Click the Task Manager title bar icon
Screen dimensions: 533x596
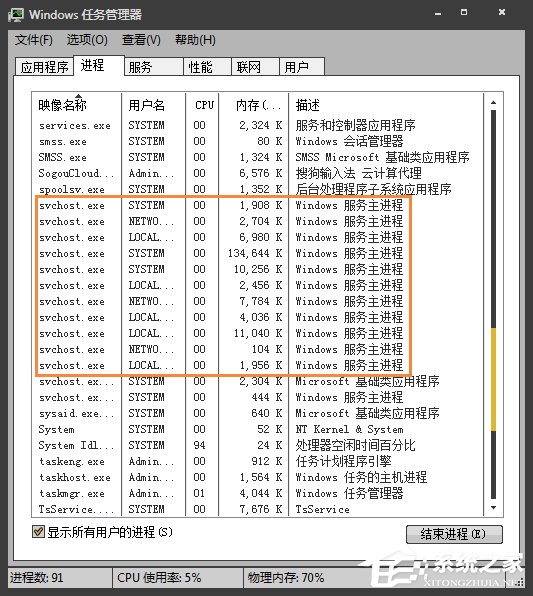point(15,14)
